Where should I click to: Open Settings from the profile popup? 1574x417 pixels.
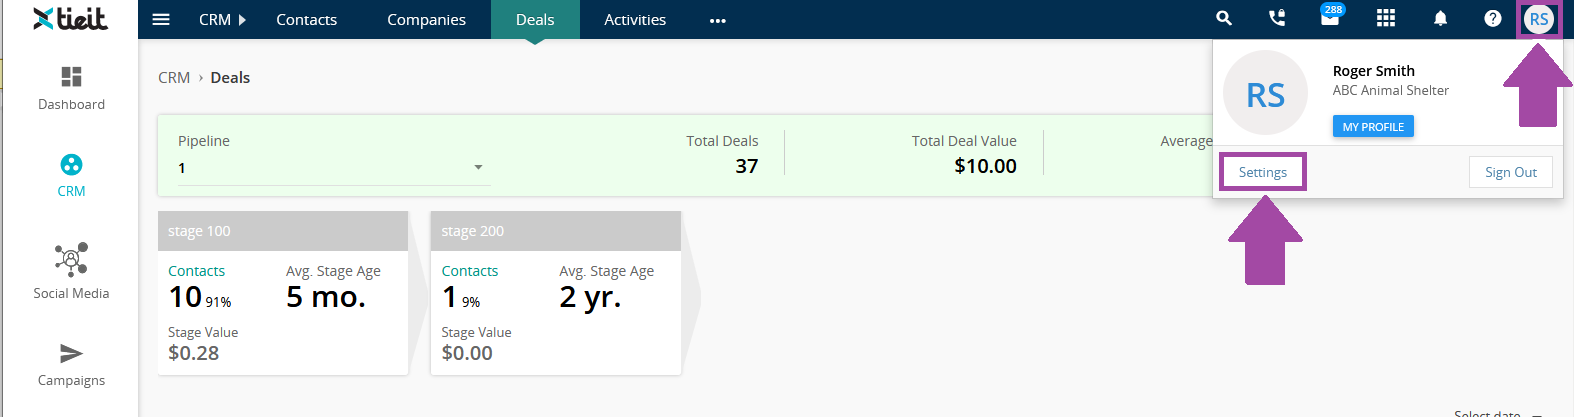pos(1263,172)
